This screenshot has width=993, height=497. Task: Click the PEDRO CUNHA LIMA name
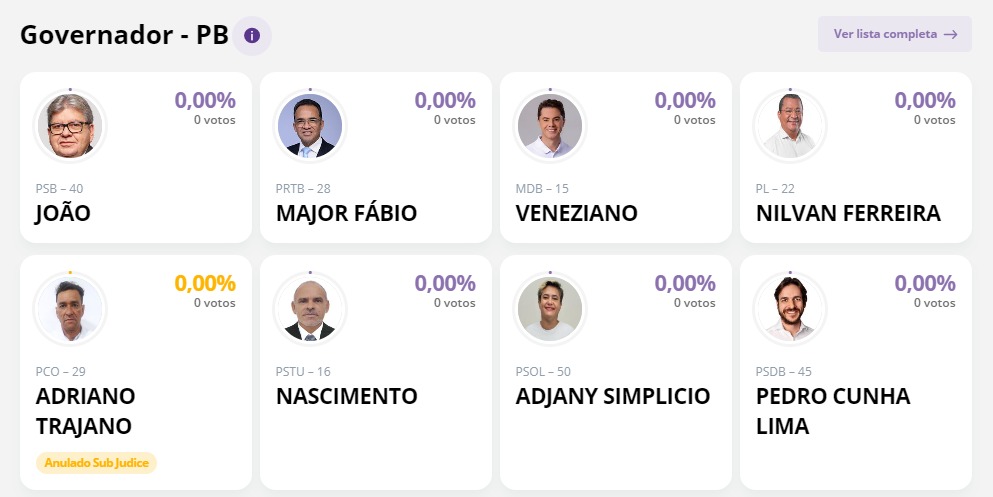[833, 410]
